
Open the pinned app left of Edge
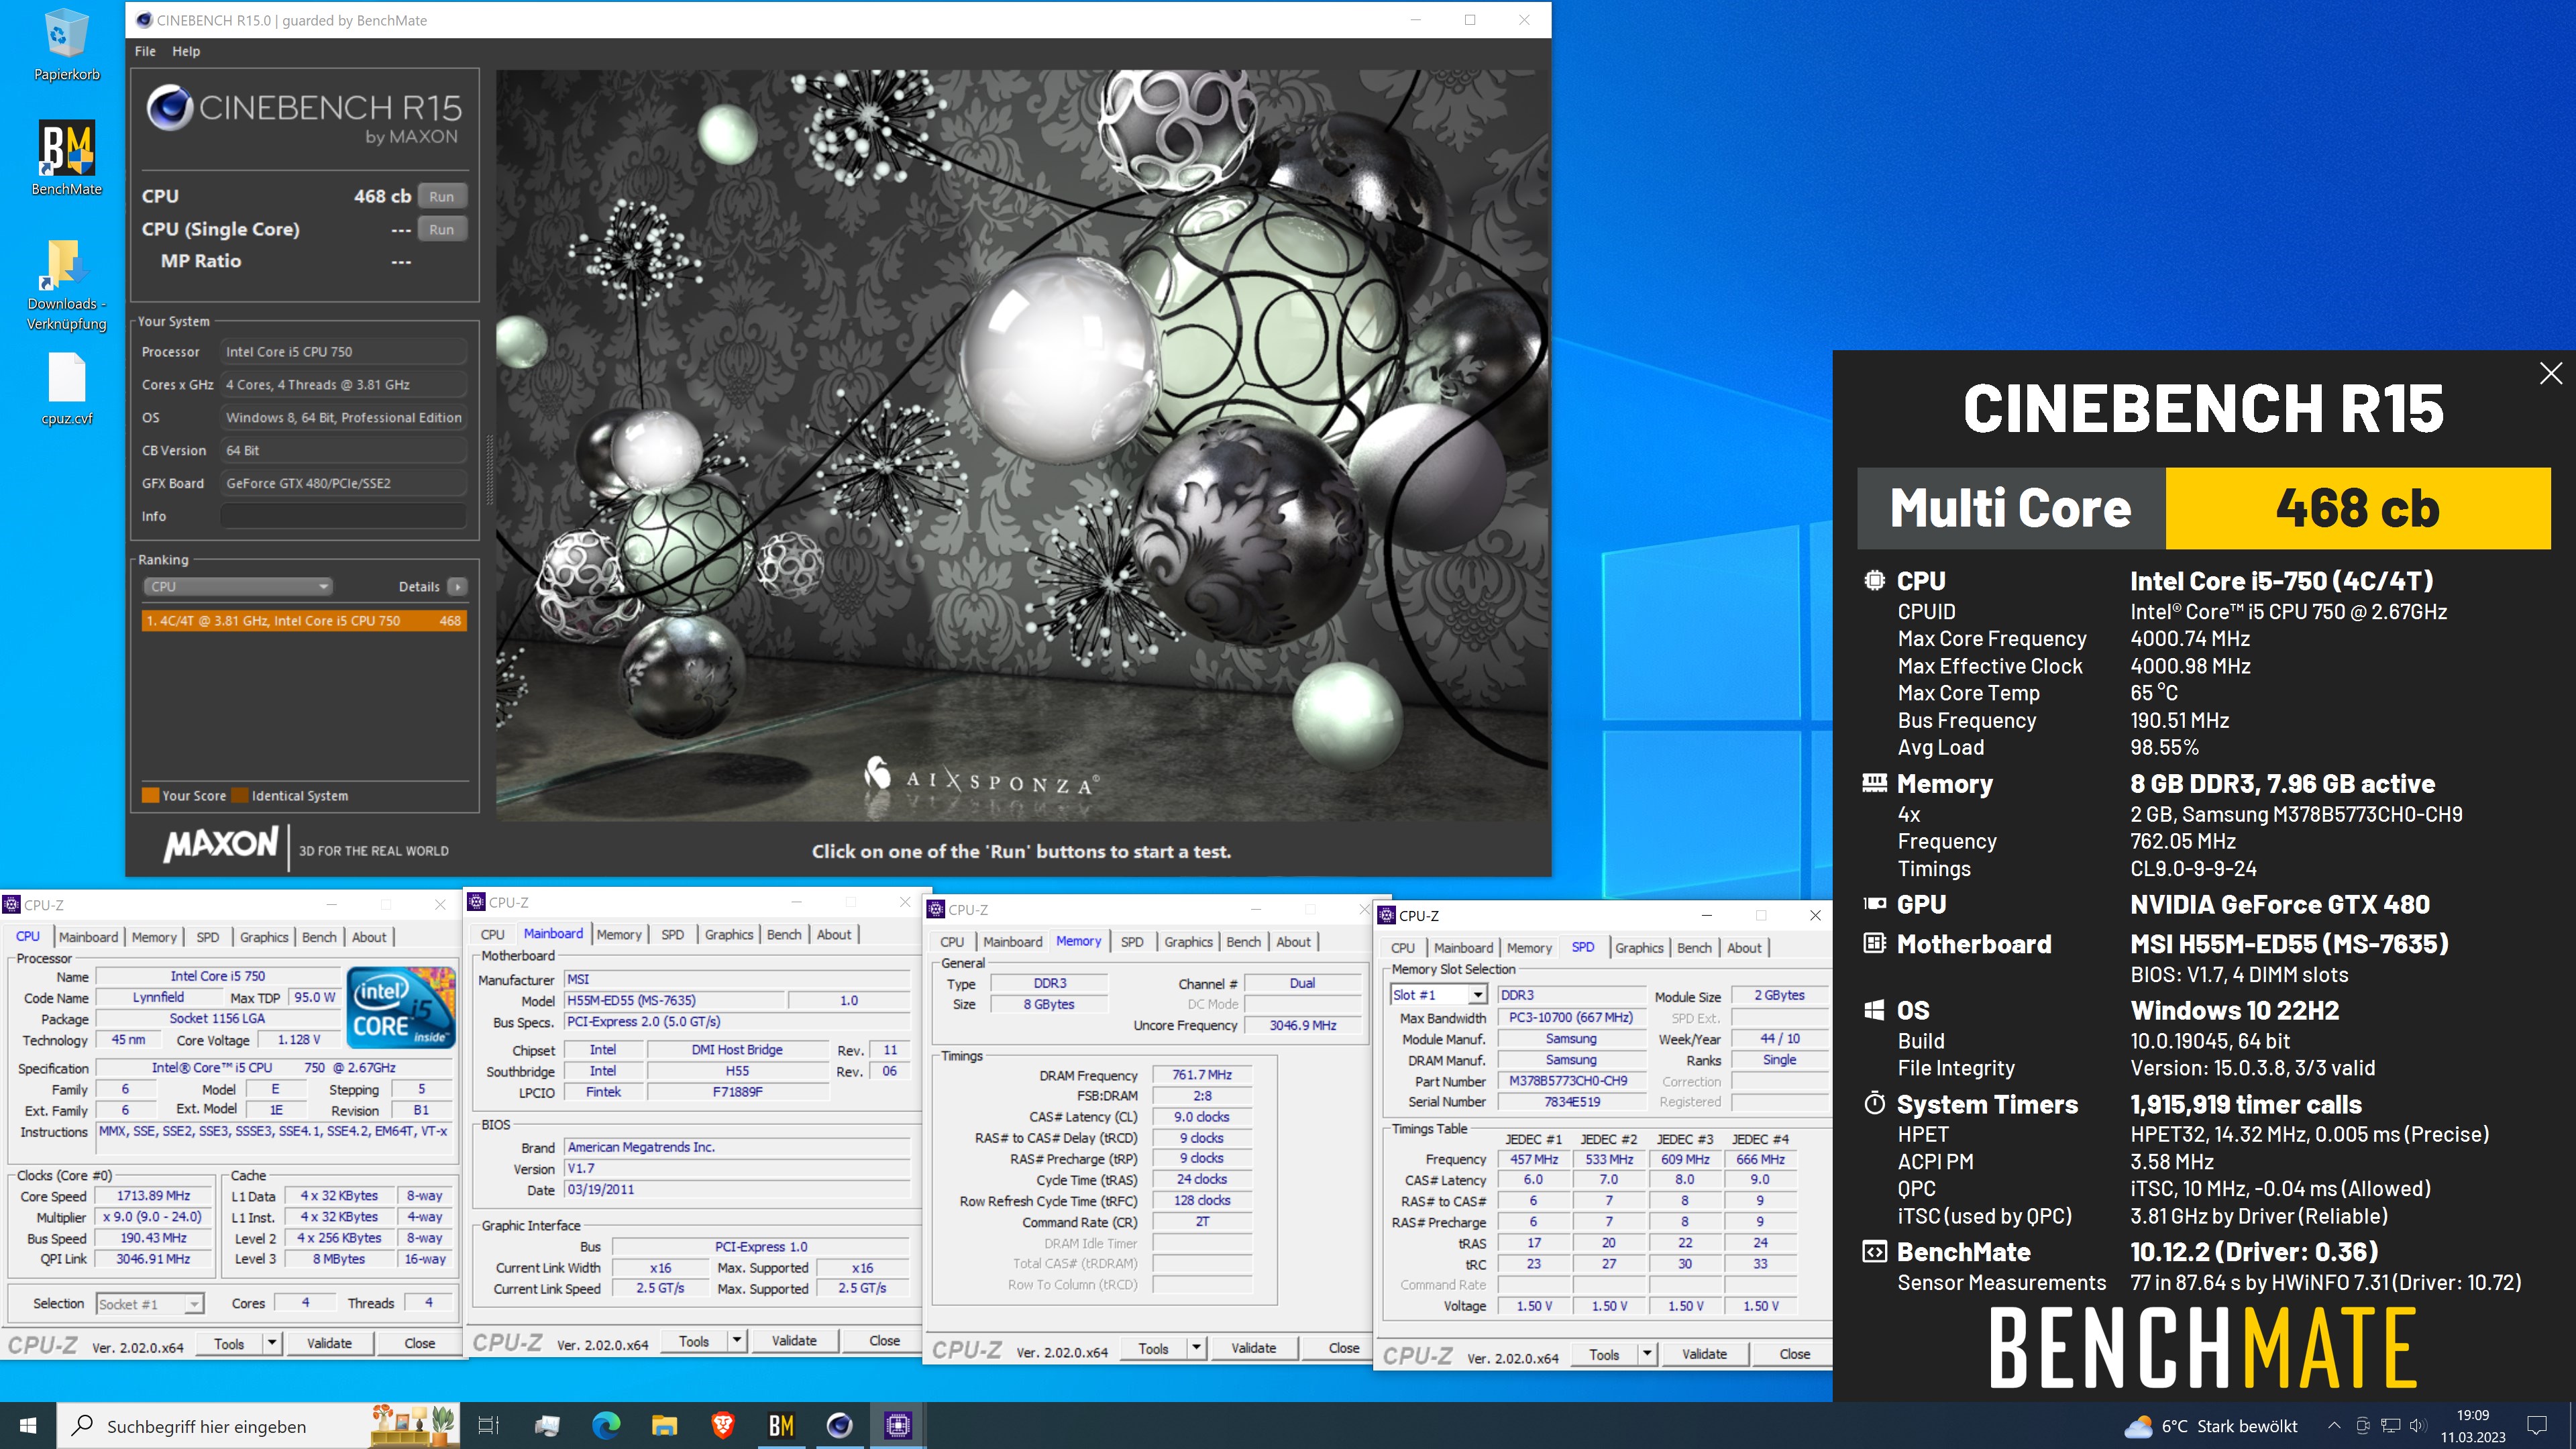click(x=547, y=1425)
